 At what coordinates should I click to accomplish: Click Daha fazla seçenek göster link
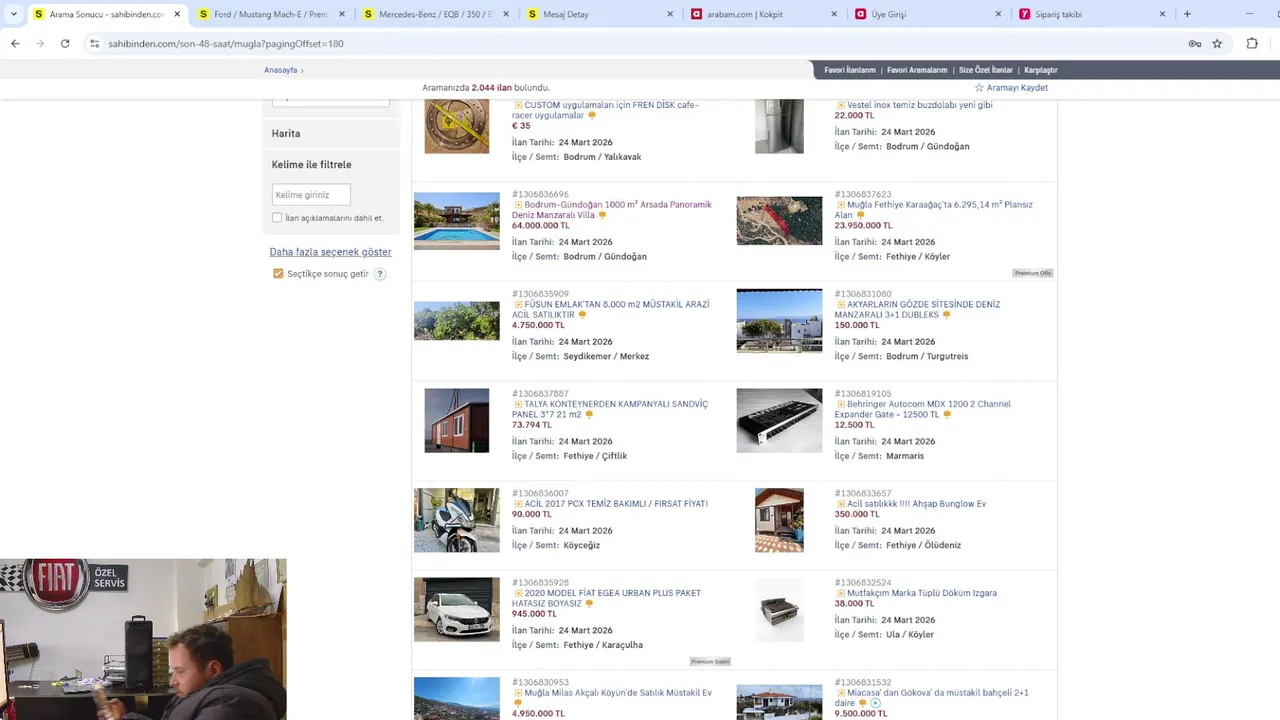tap(330, 252)
